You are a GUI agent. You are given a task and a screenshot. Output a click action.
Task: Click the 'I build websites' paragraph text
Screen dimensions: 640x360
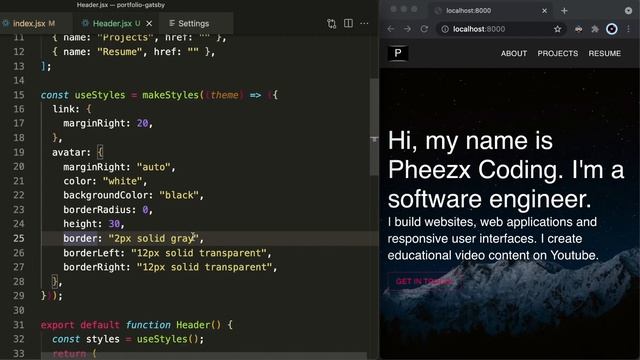(493, 238)
